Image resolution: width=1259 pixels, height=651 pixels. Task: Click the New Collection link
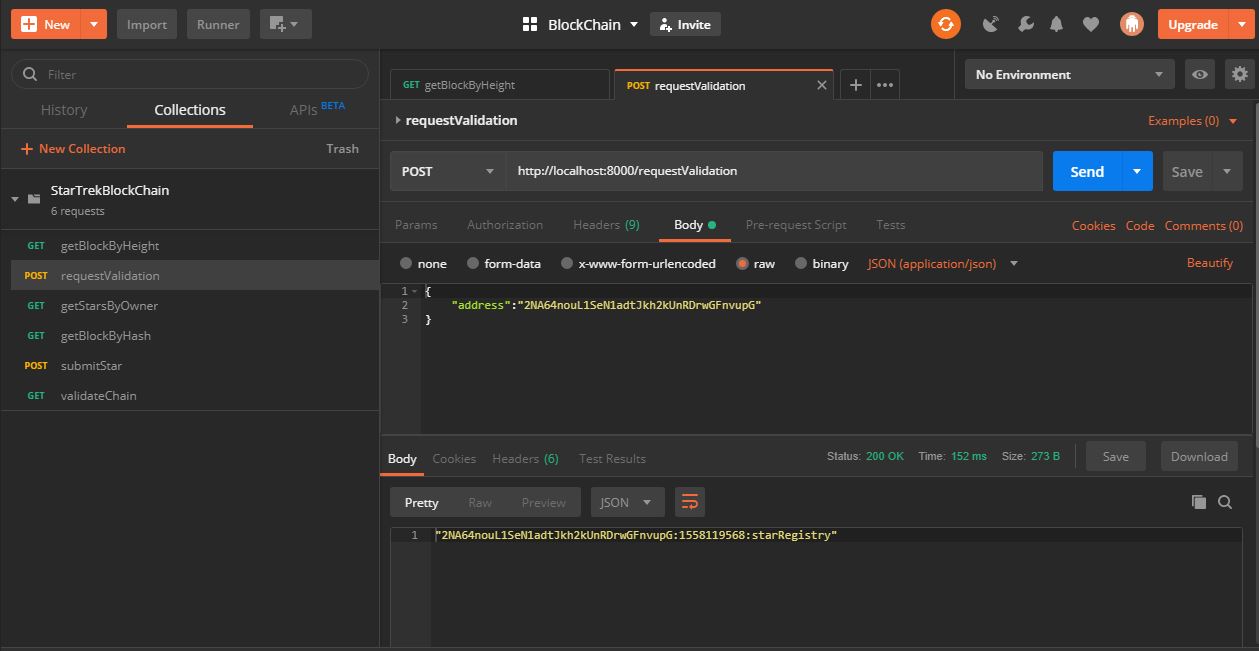[73, 149]
